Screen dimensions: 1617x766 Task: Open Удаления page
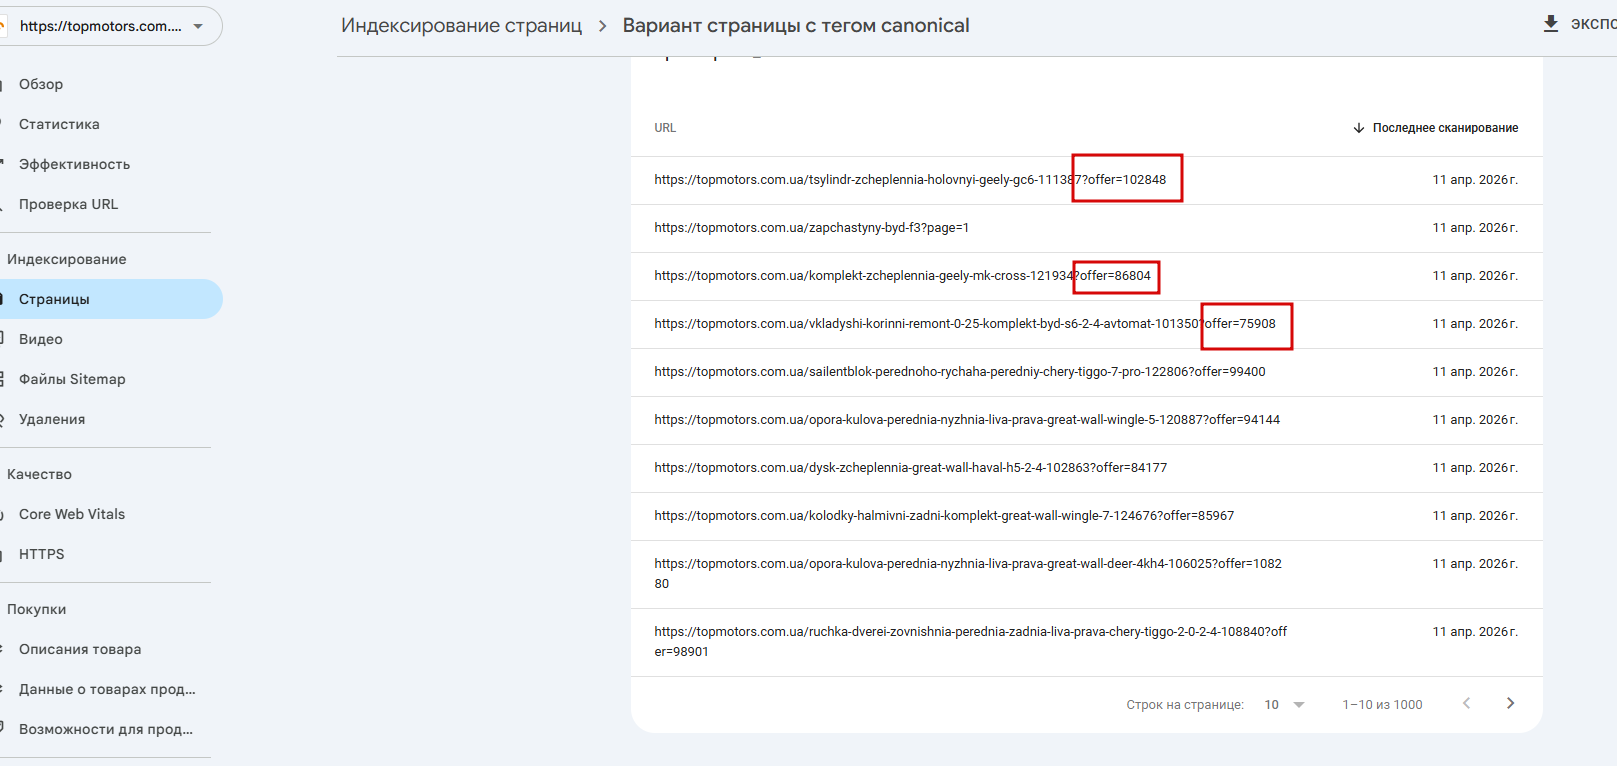(x=52, y=419)
